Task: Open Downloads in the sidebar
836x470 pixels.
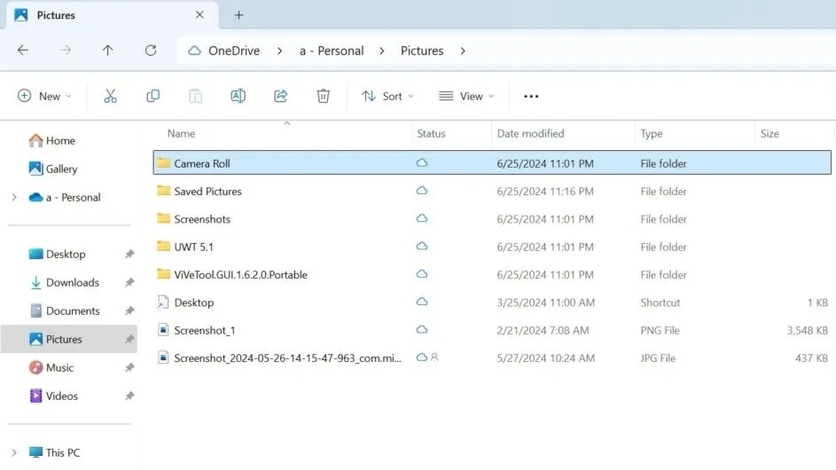Action: pos(65,282)
